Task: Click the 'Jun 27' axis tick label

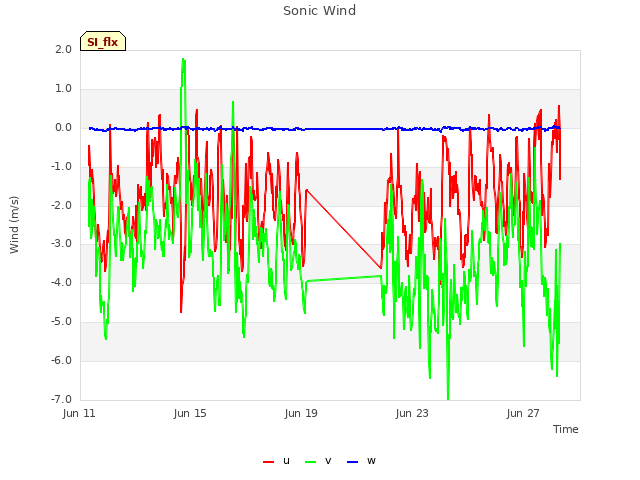Action: pos(523,413)
